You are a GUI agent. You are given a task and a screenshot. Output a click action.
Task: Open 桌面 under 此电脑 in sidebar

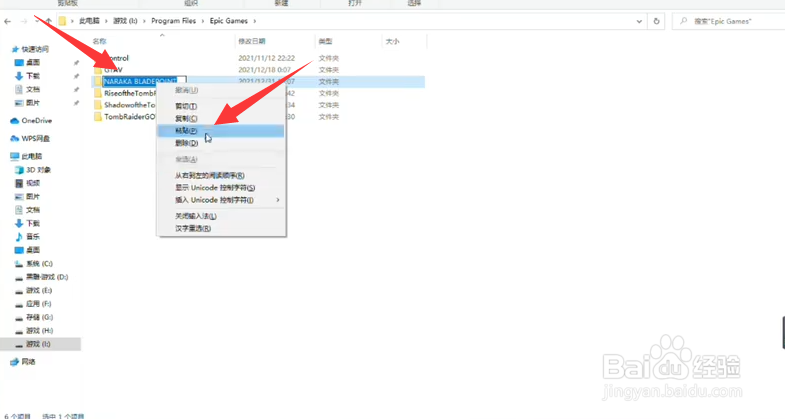click(x=33, y=250)
